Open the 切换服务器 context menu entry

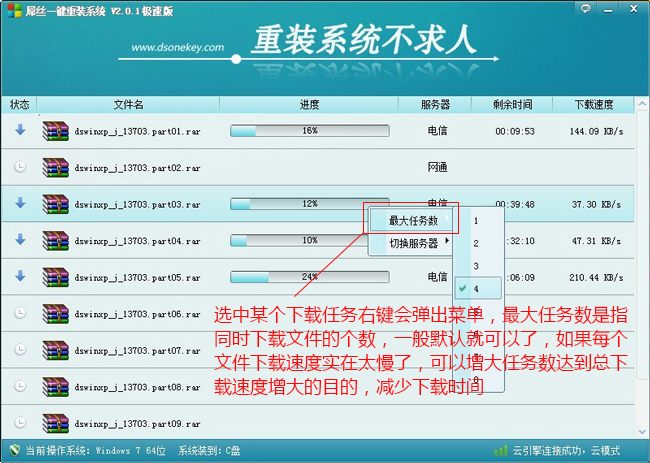click(410, 243)
